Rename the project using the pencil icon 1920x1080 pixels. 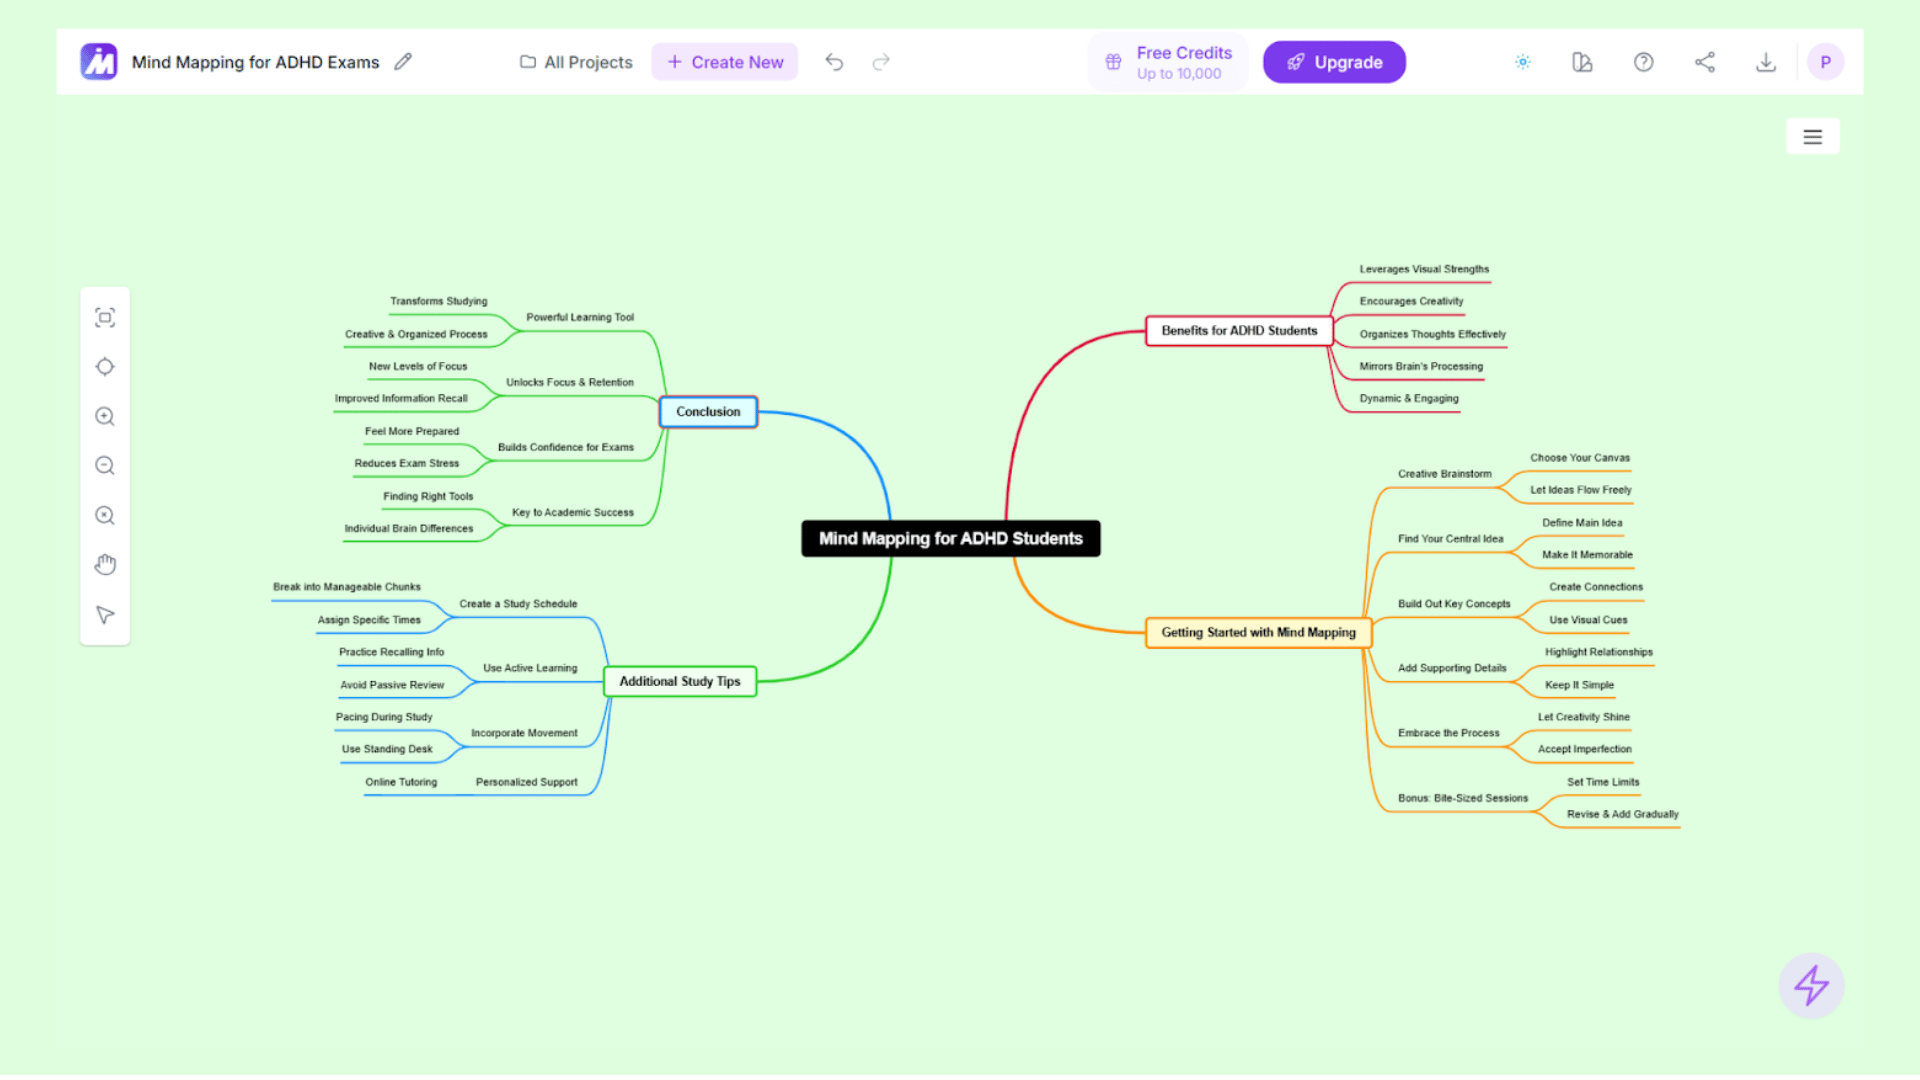click(403, 61)
